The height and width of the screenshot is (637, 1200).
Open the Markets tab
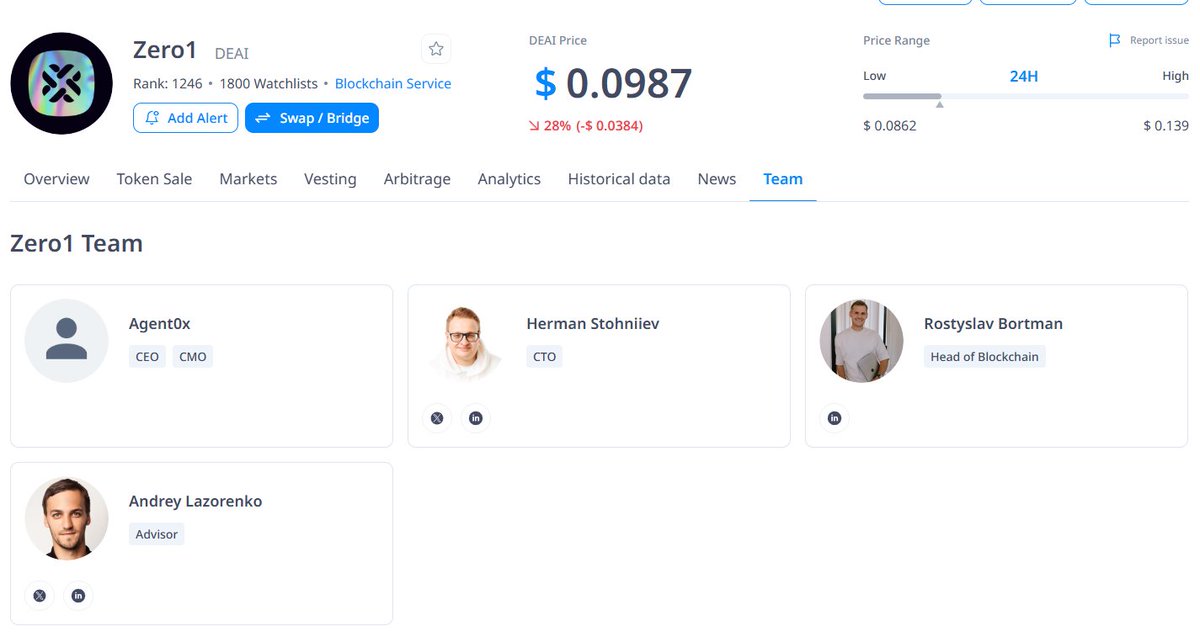248,179
